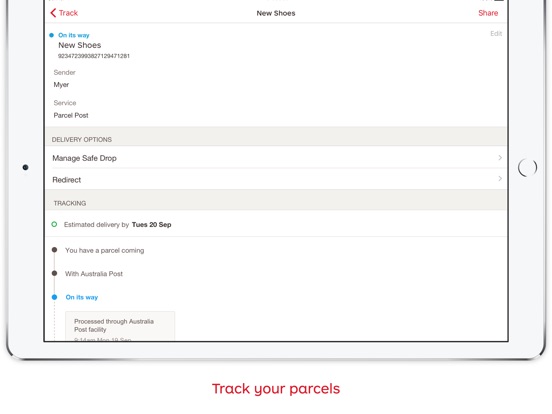Select 'With Australia Post' tracking step
This screenshot has width=552, height=414.
[94, 274]
